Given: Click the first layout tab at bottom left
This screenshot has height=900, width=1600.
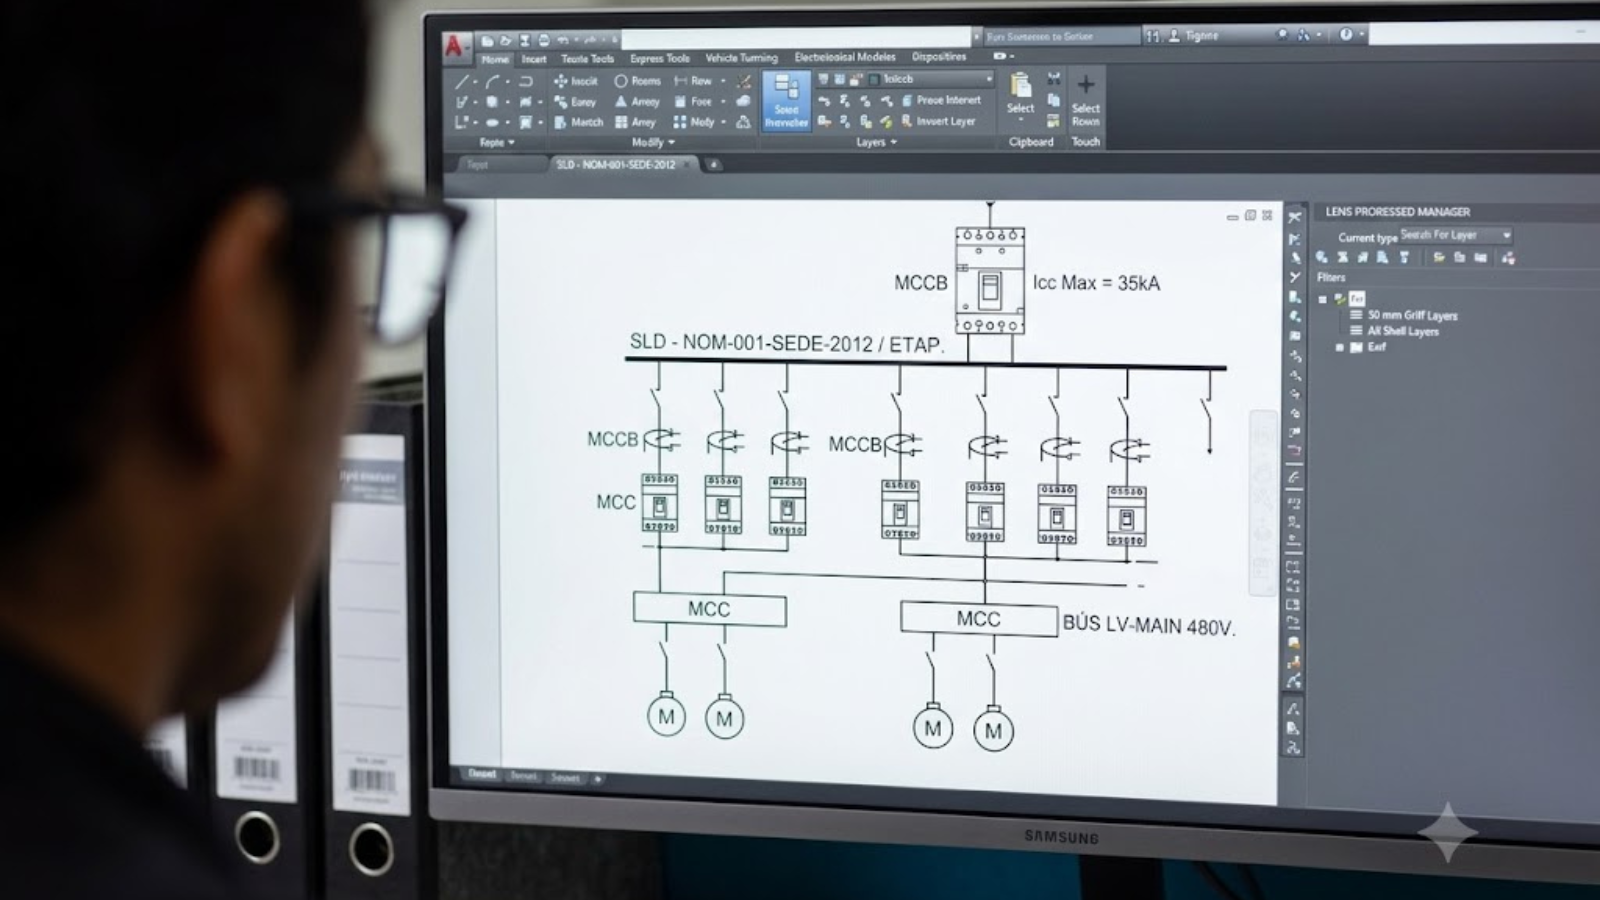Looking at the screenshot, I should point(482,775).
